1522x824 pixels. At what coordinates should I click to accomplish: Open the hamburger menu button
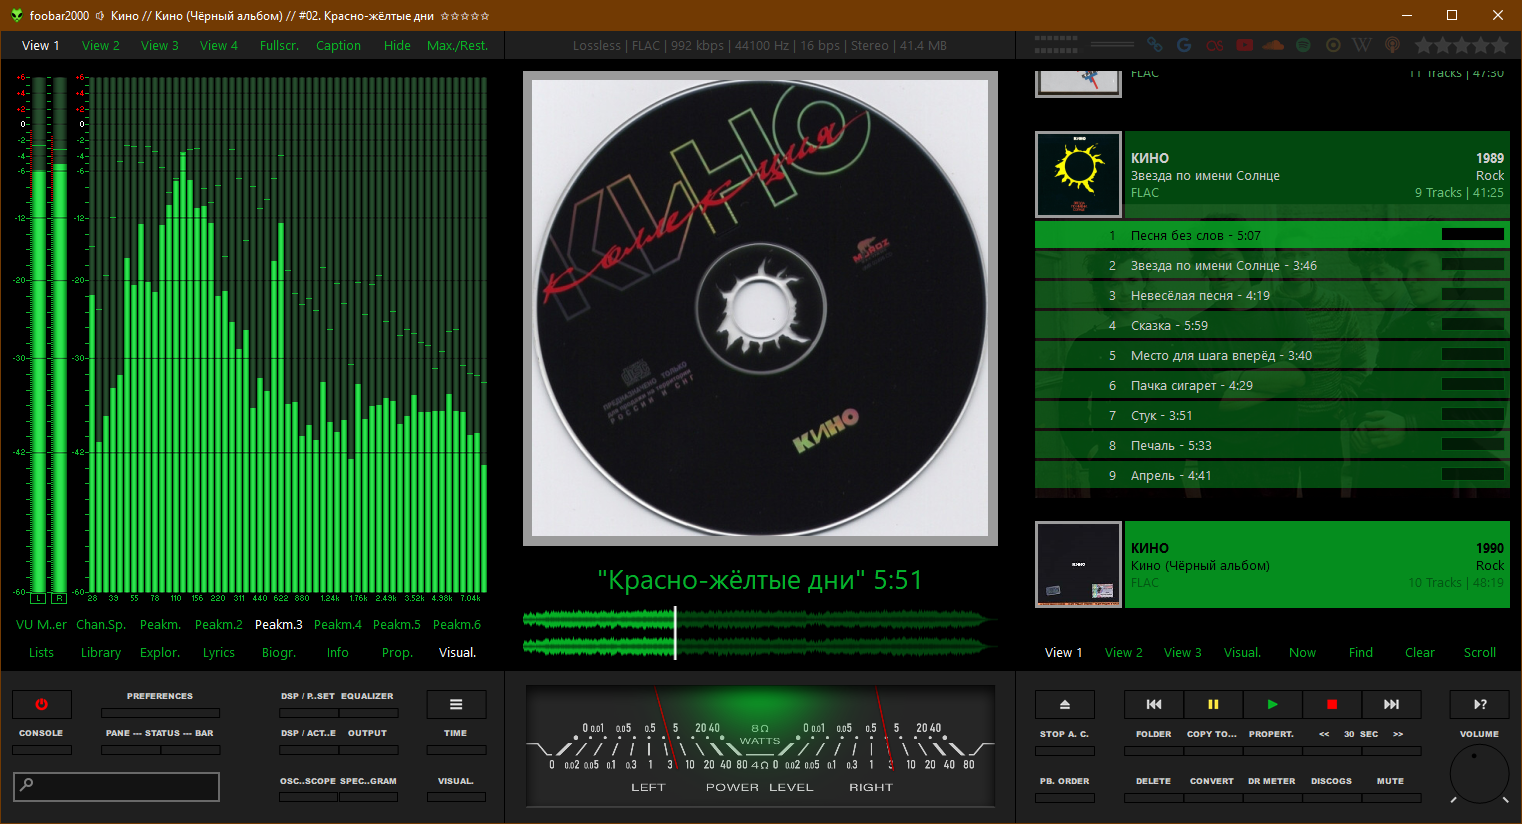[x=456, y=704]
